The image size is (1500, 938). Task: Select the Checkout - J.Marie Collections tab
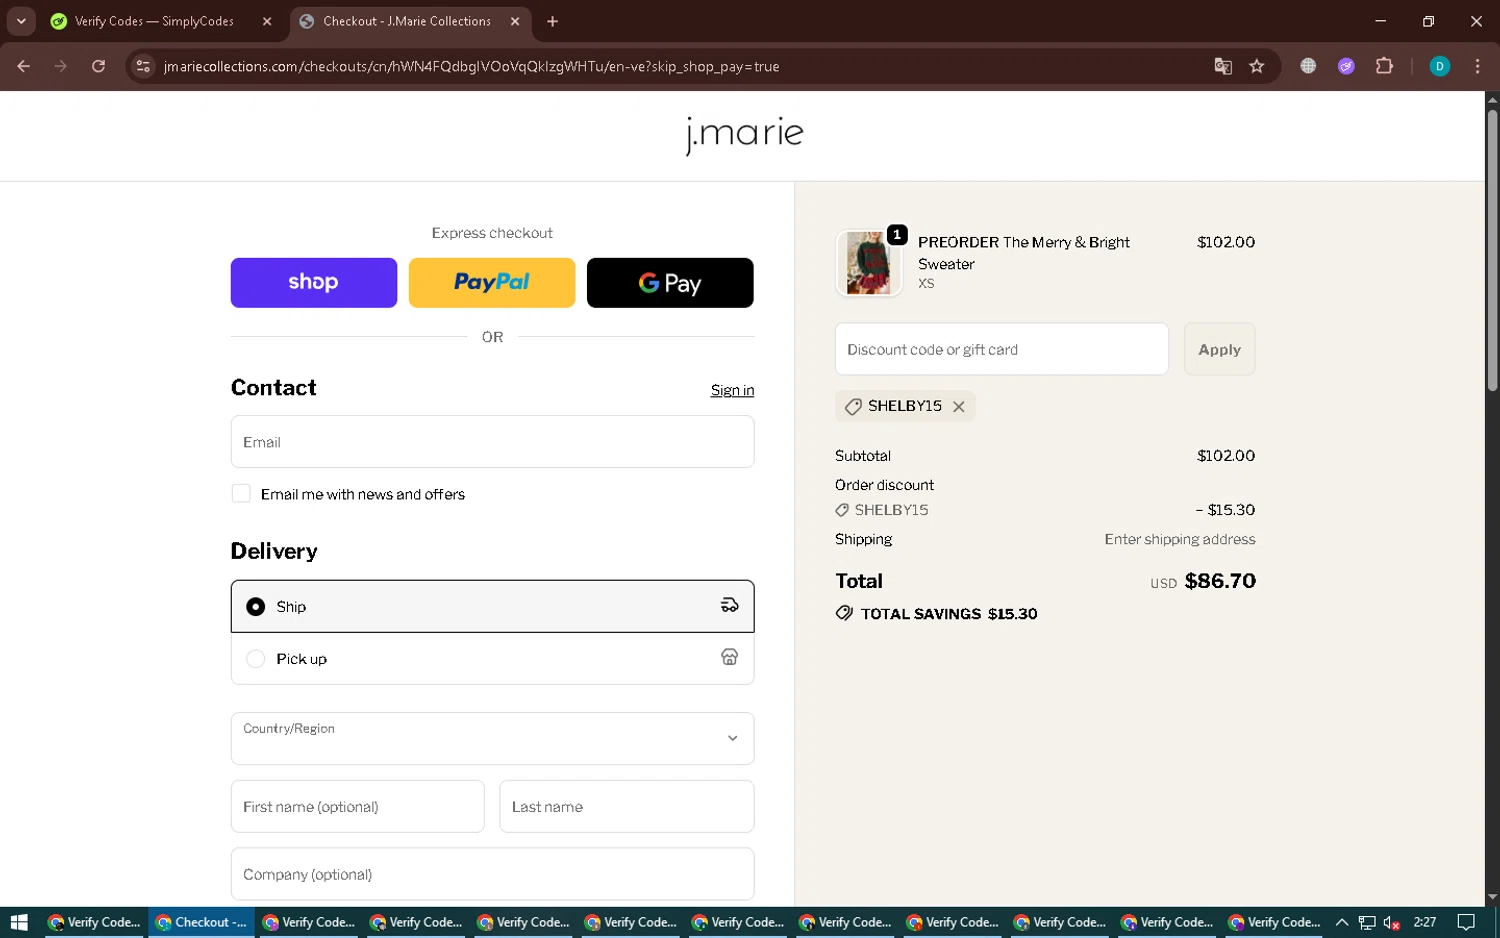click(x=406, y=21)
